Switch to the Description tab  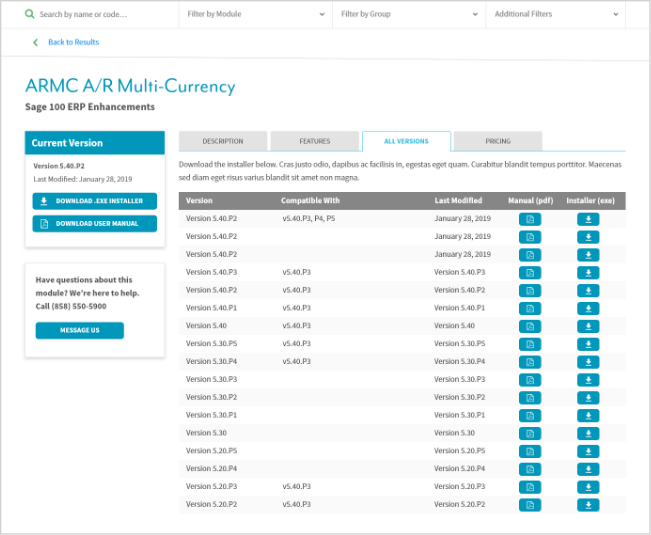click(223, 141)
